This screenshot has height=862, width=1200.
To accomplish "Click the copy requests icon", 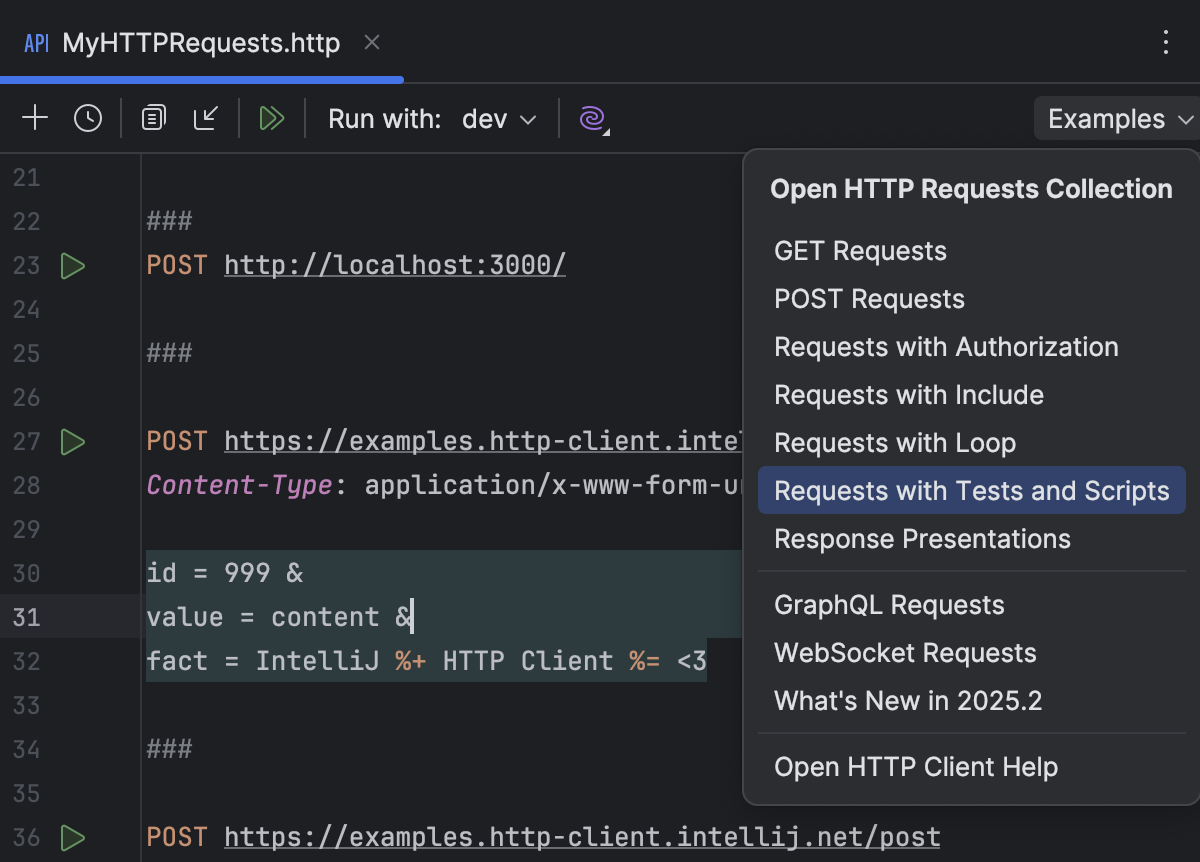I will click(153, 117).
